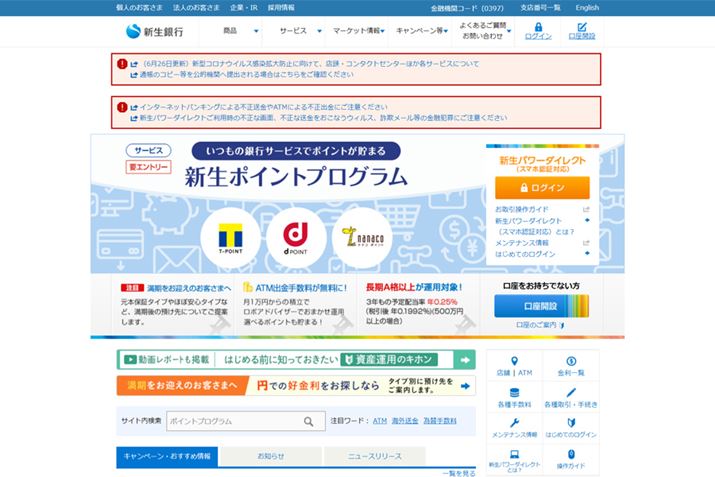The width and height of the screenshot is (715, 477).
Task: Open the 通帳のコピー等 notice link
Action: 246,74
